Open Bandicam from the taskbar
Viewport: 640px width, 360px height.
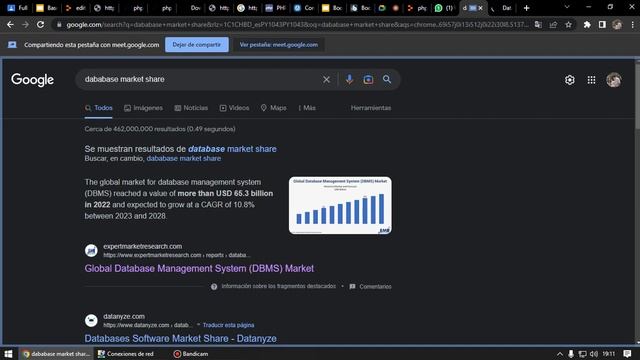(x=191, y=354)
